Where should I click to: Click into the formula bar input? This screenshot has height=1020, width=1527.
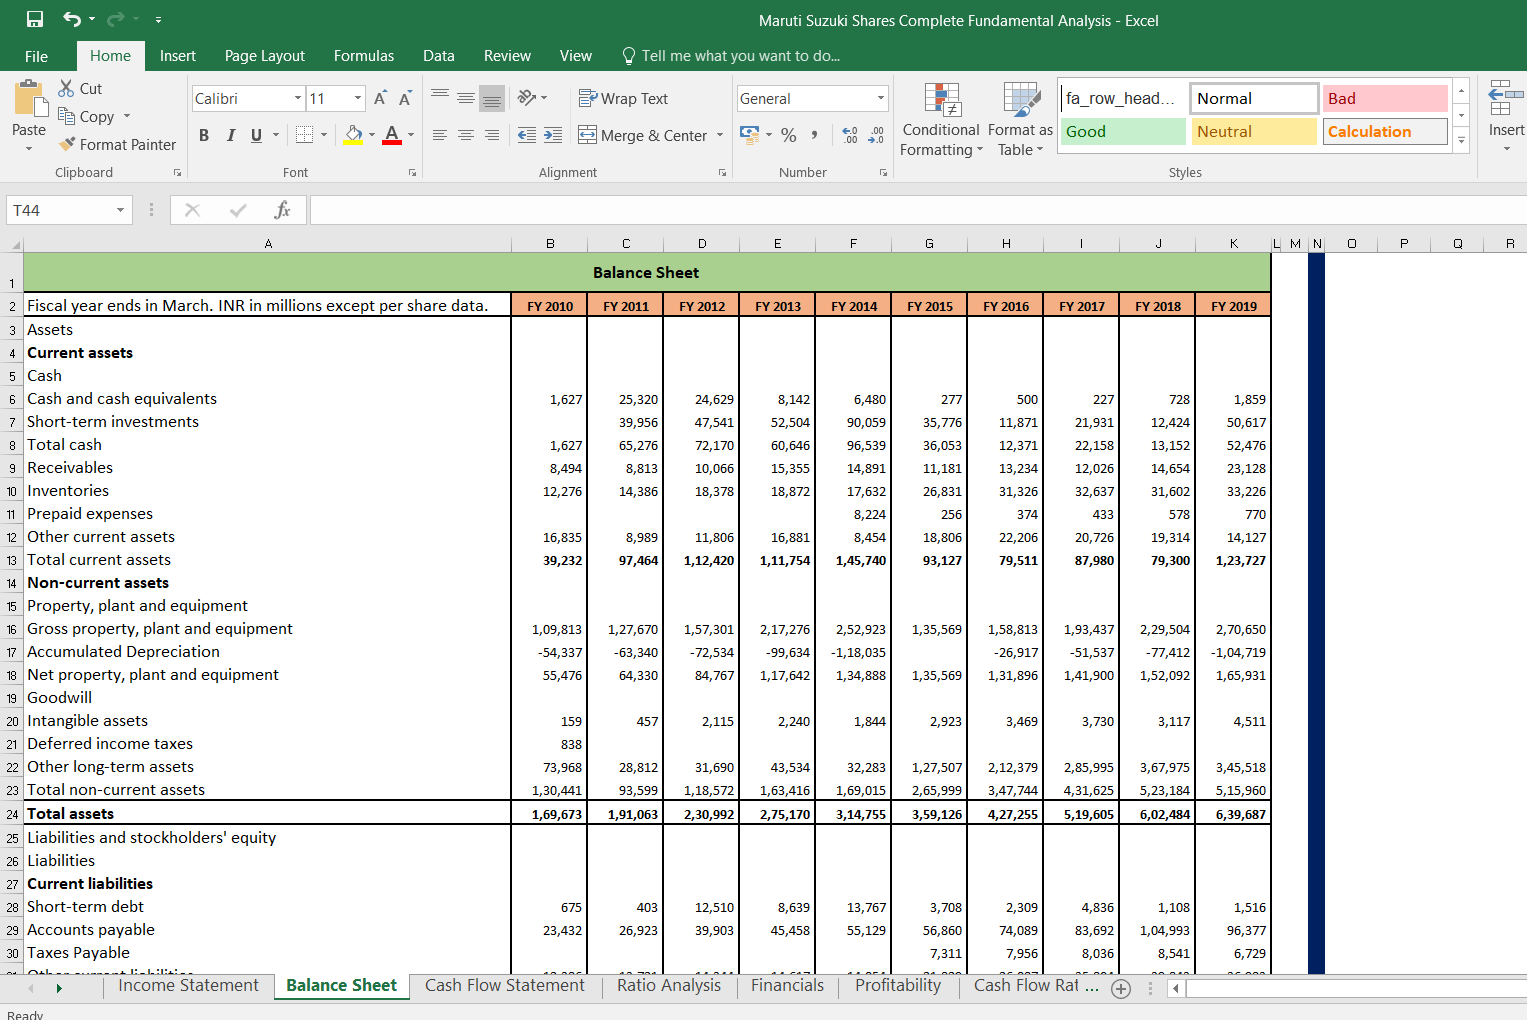tap(918, 210)
